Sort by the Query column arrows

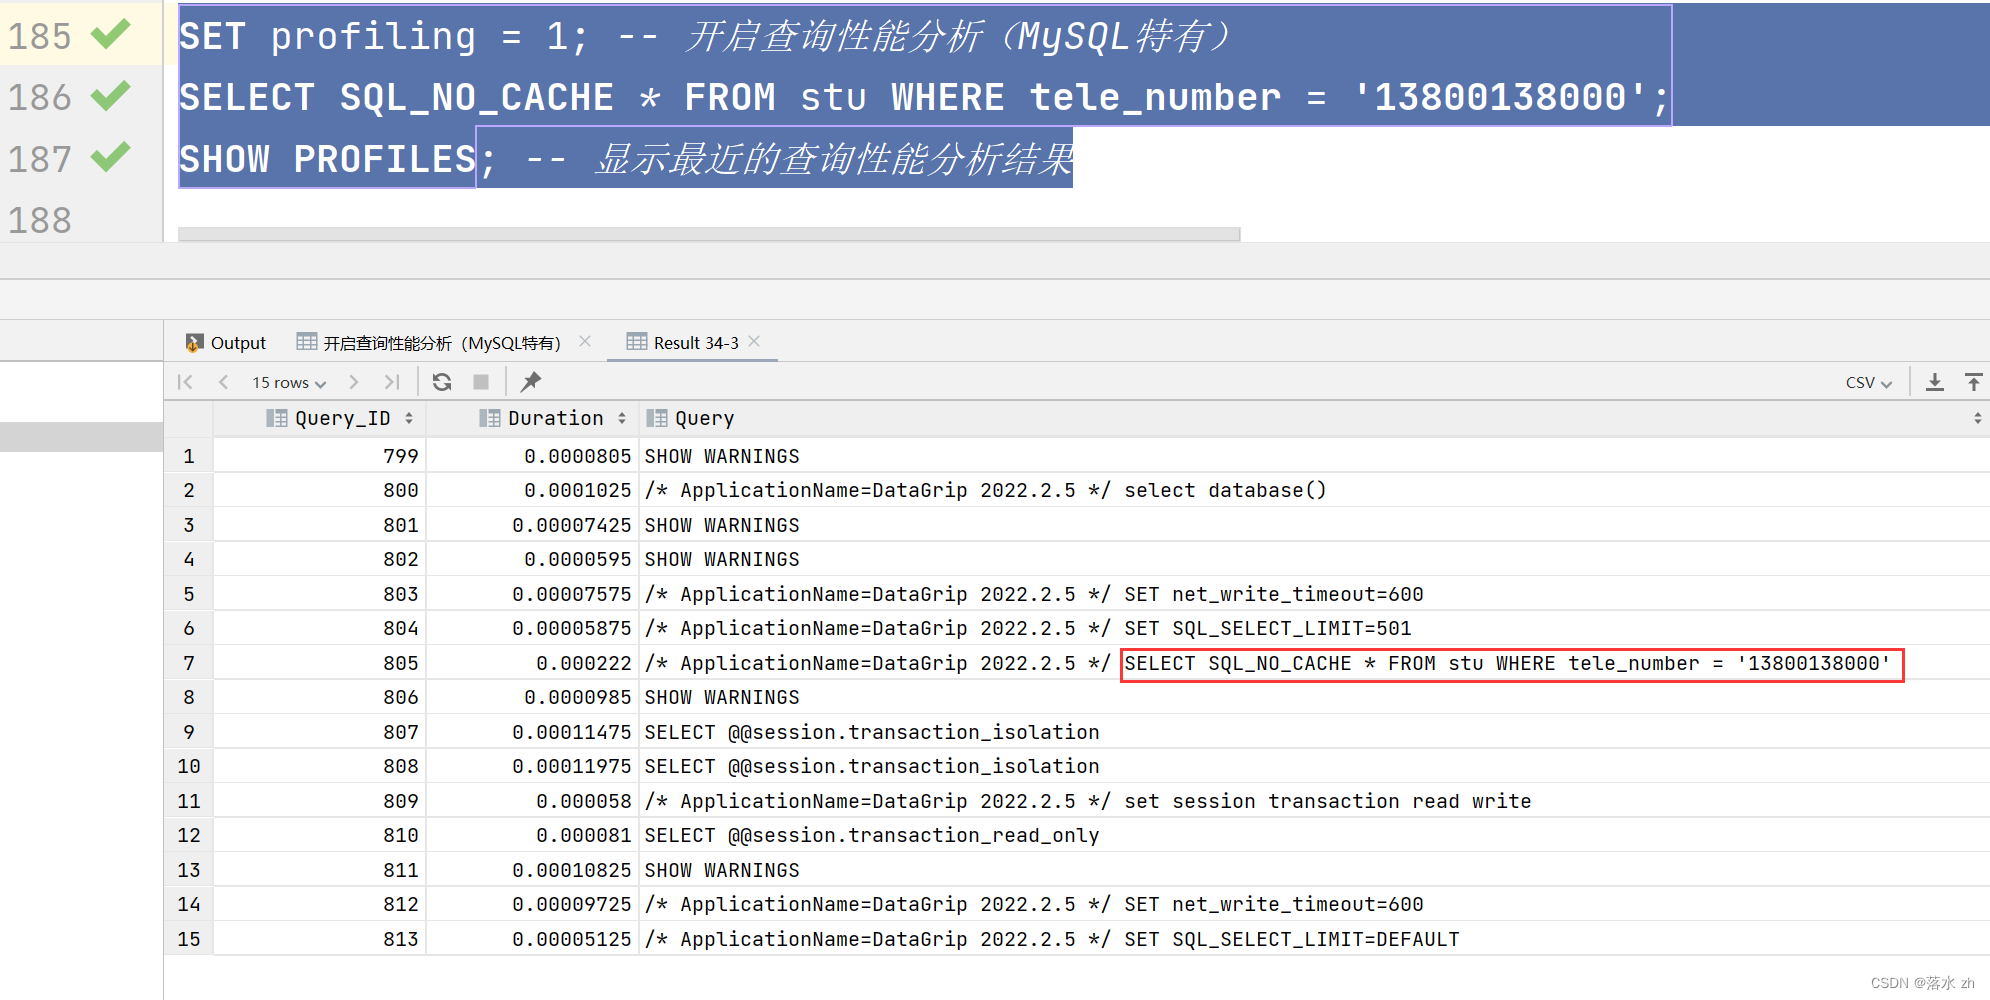(x=1977, y=418)
